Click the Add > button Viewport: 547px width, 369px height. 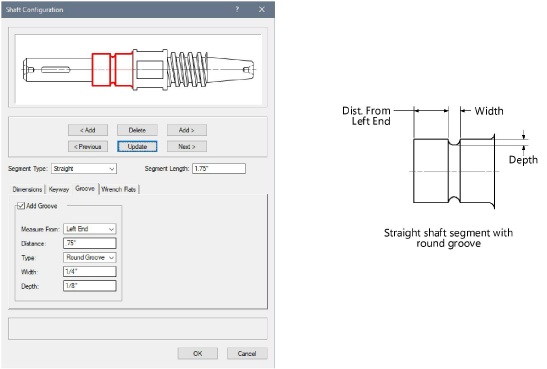point(187,130)
